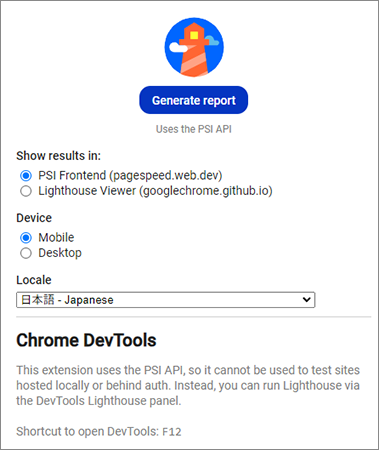379x450 pixels.
Task: Click the 'Show results in:' heading
Action: point(59,156)
